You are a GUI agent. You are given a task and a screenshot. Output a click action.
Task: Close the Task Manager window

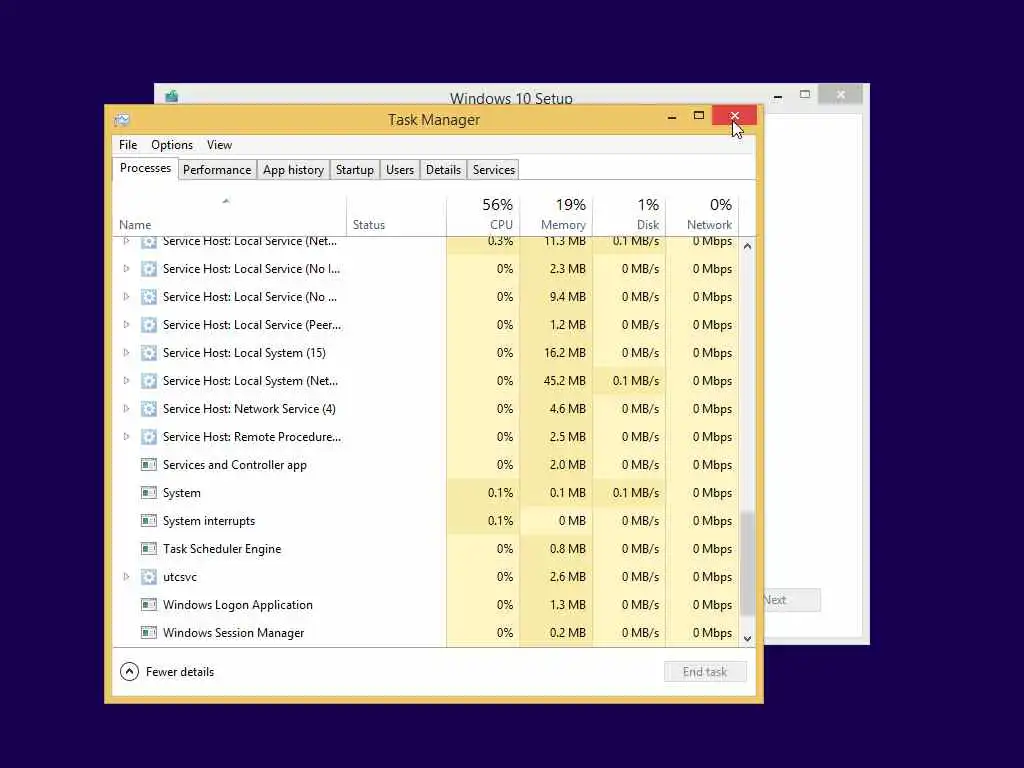click(735, 116)
